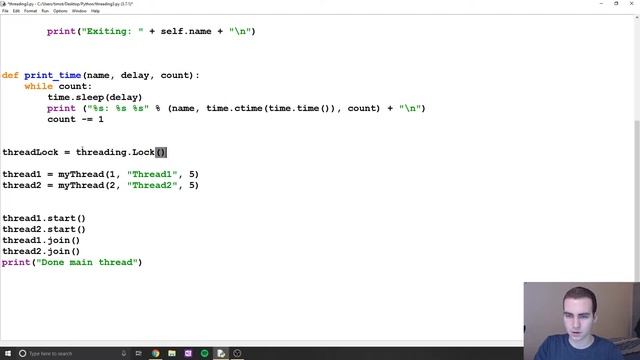
Task: Click the Cortana circle icon
Action: click(22, 353)
